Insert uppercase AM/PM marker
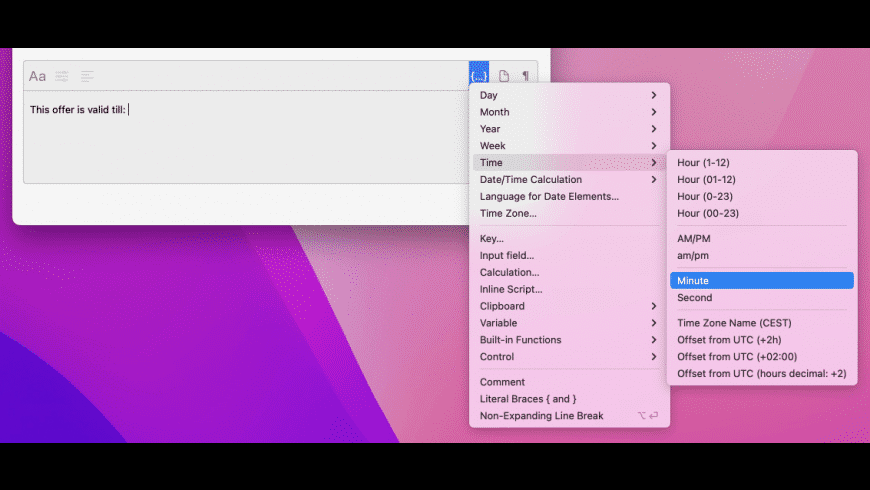870x490 pixels. click(762, 239)
